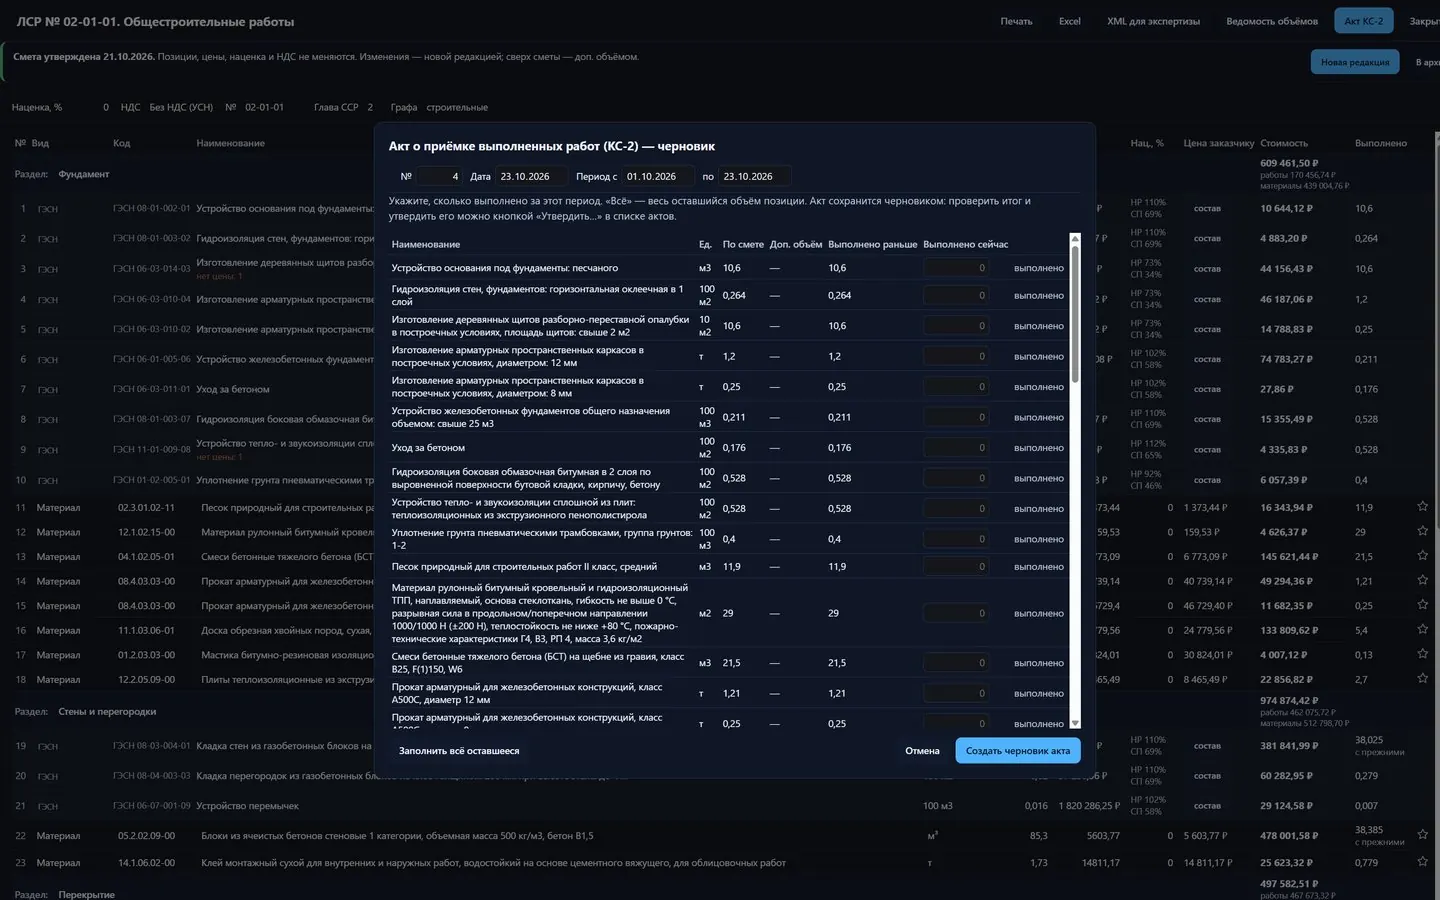
Task: Star the Доска обрезная material row 16
Action: point(1422,629)
